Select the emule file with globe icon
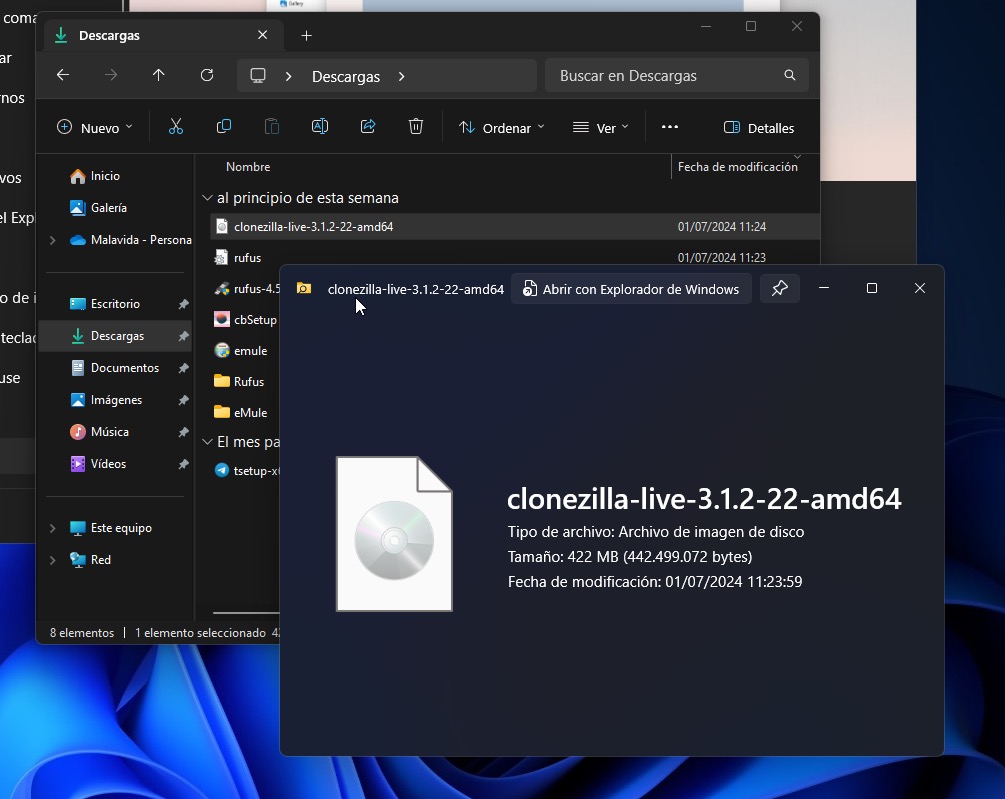1005x799 pixels. tap(241, 350)
